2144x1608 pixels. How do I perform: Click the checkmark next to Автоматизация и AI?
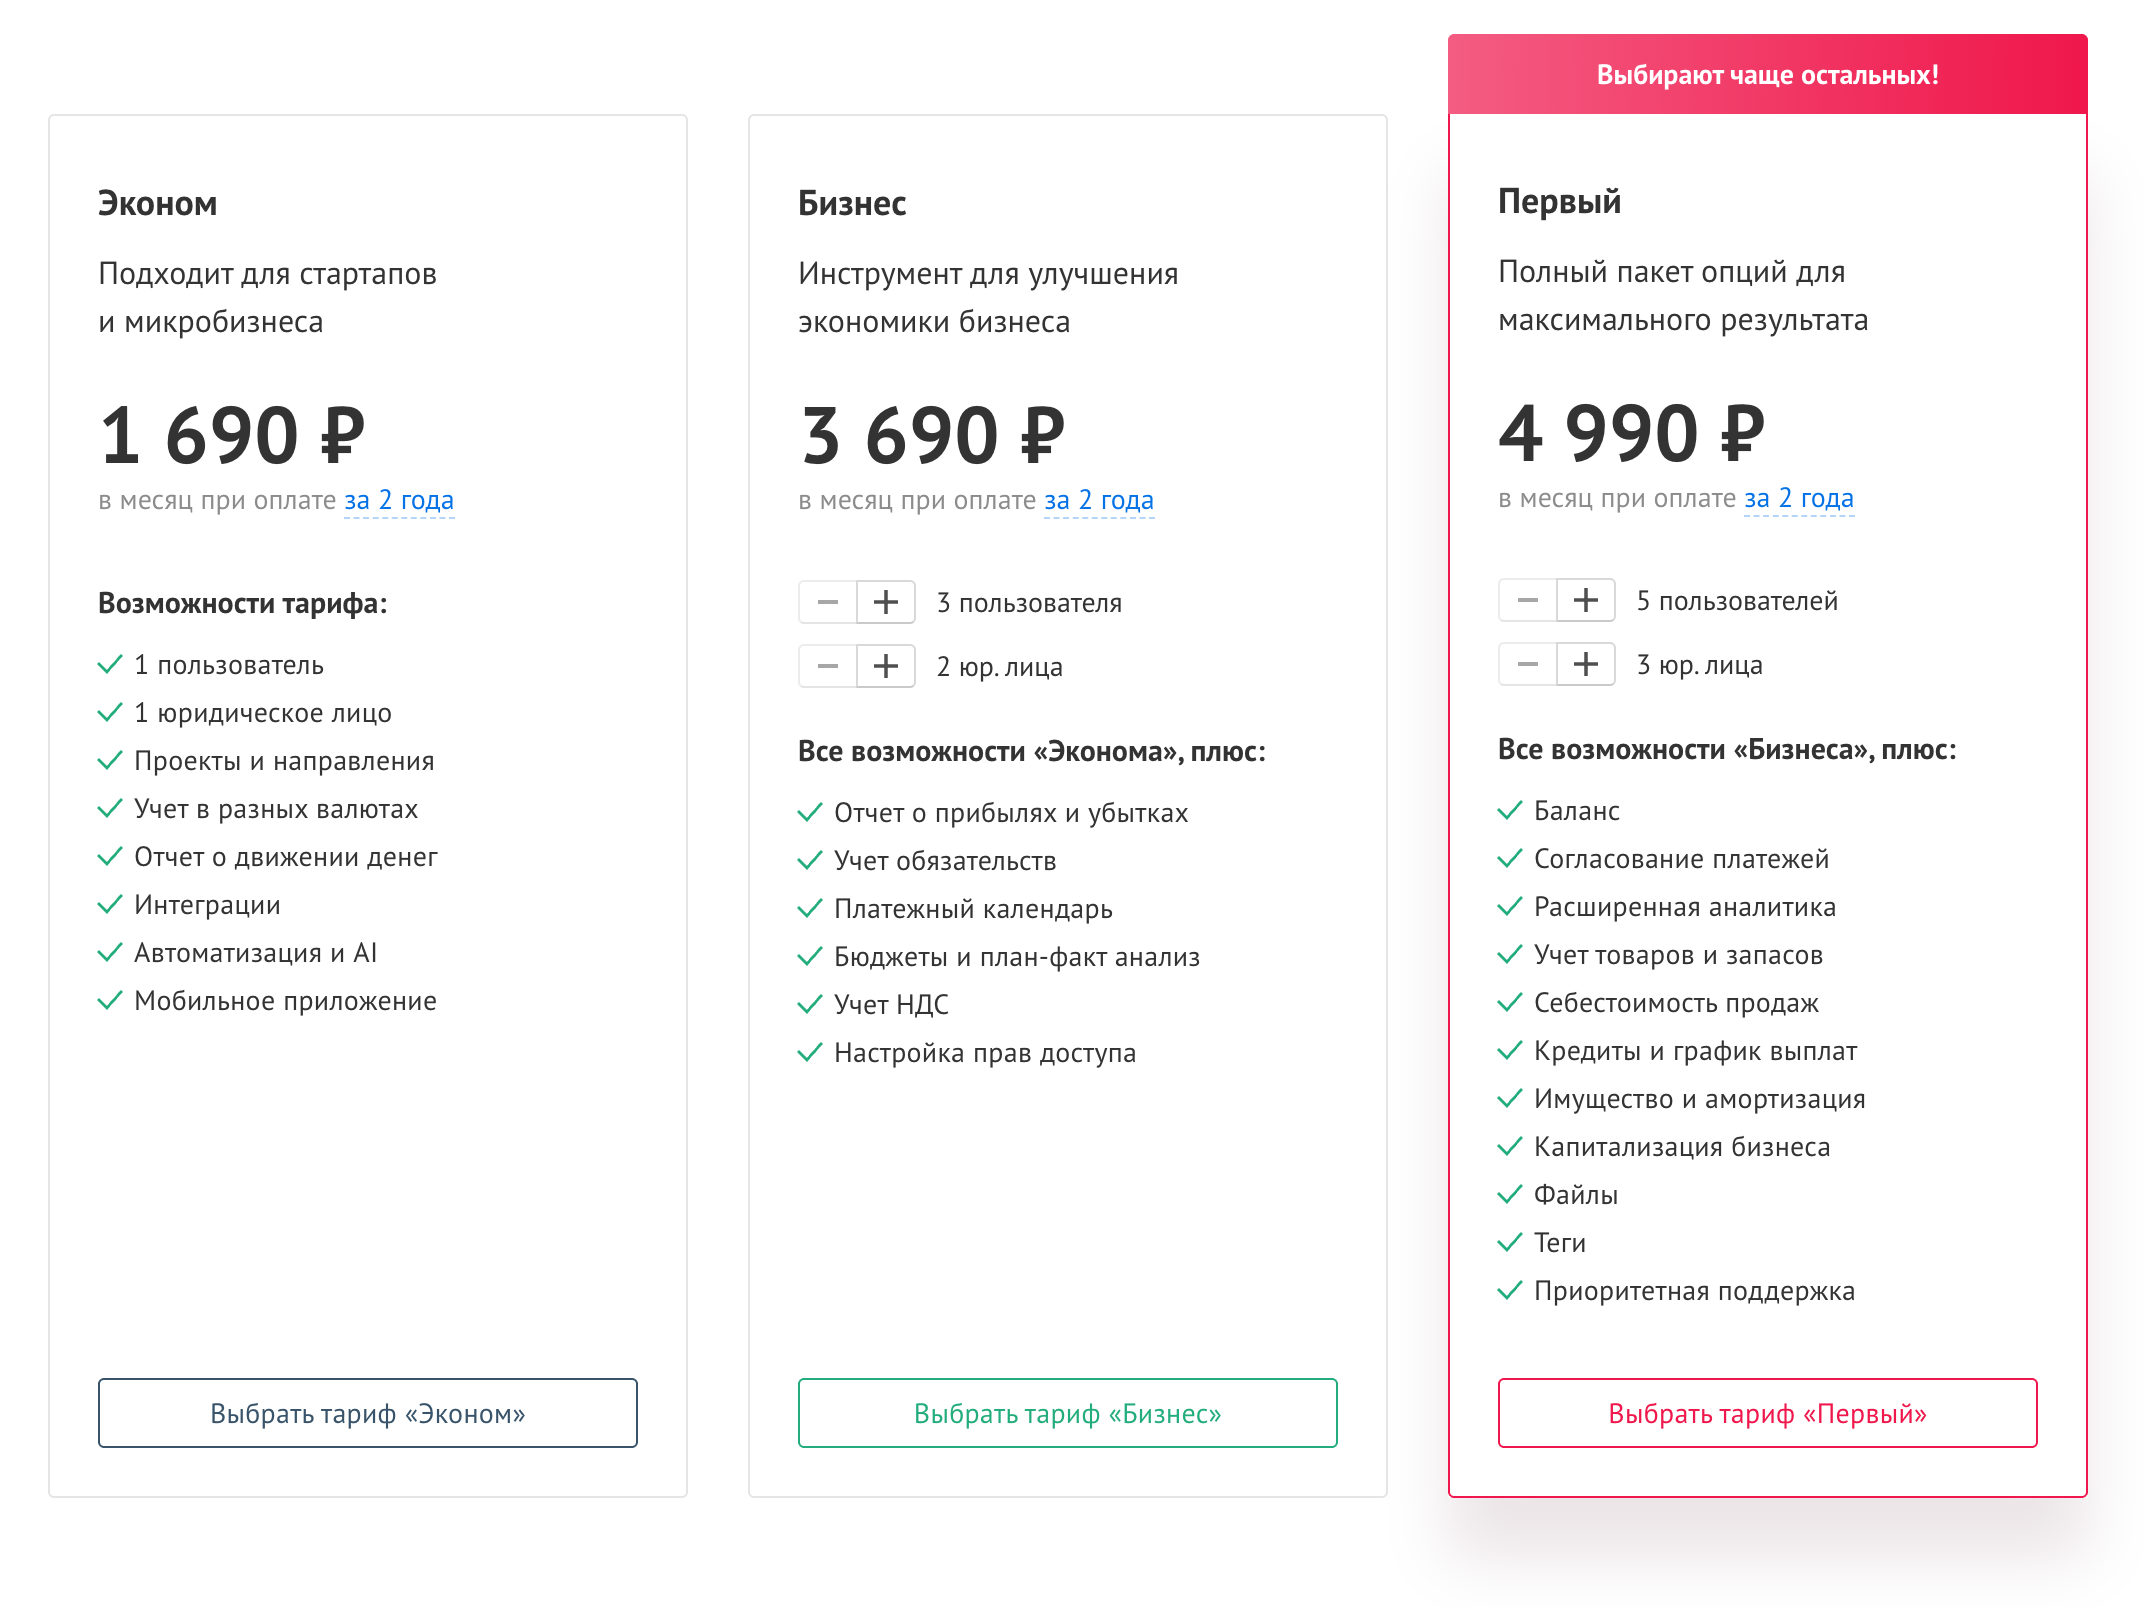click(x=110, y=952)
